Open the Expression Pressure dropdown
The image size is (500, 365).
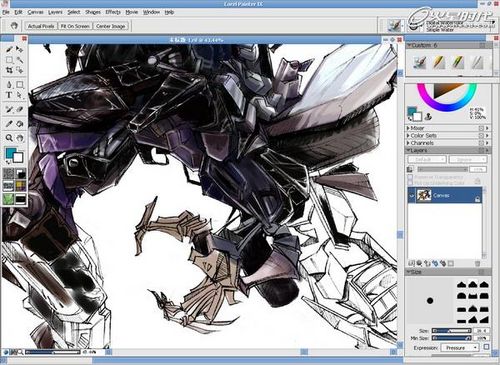coord(460,348)
